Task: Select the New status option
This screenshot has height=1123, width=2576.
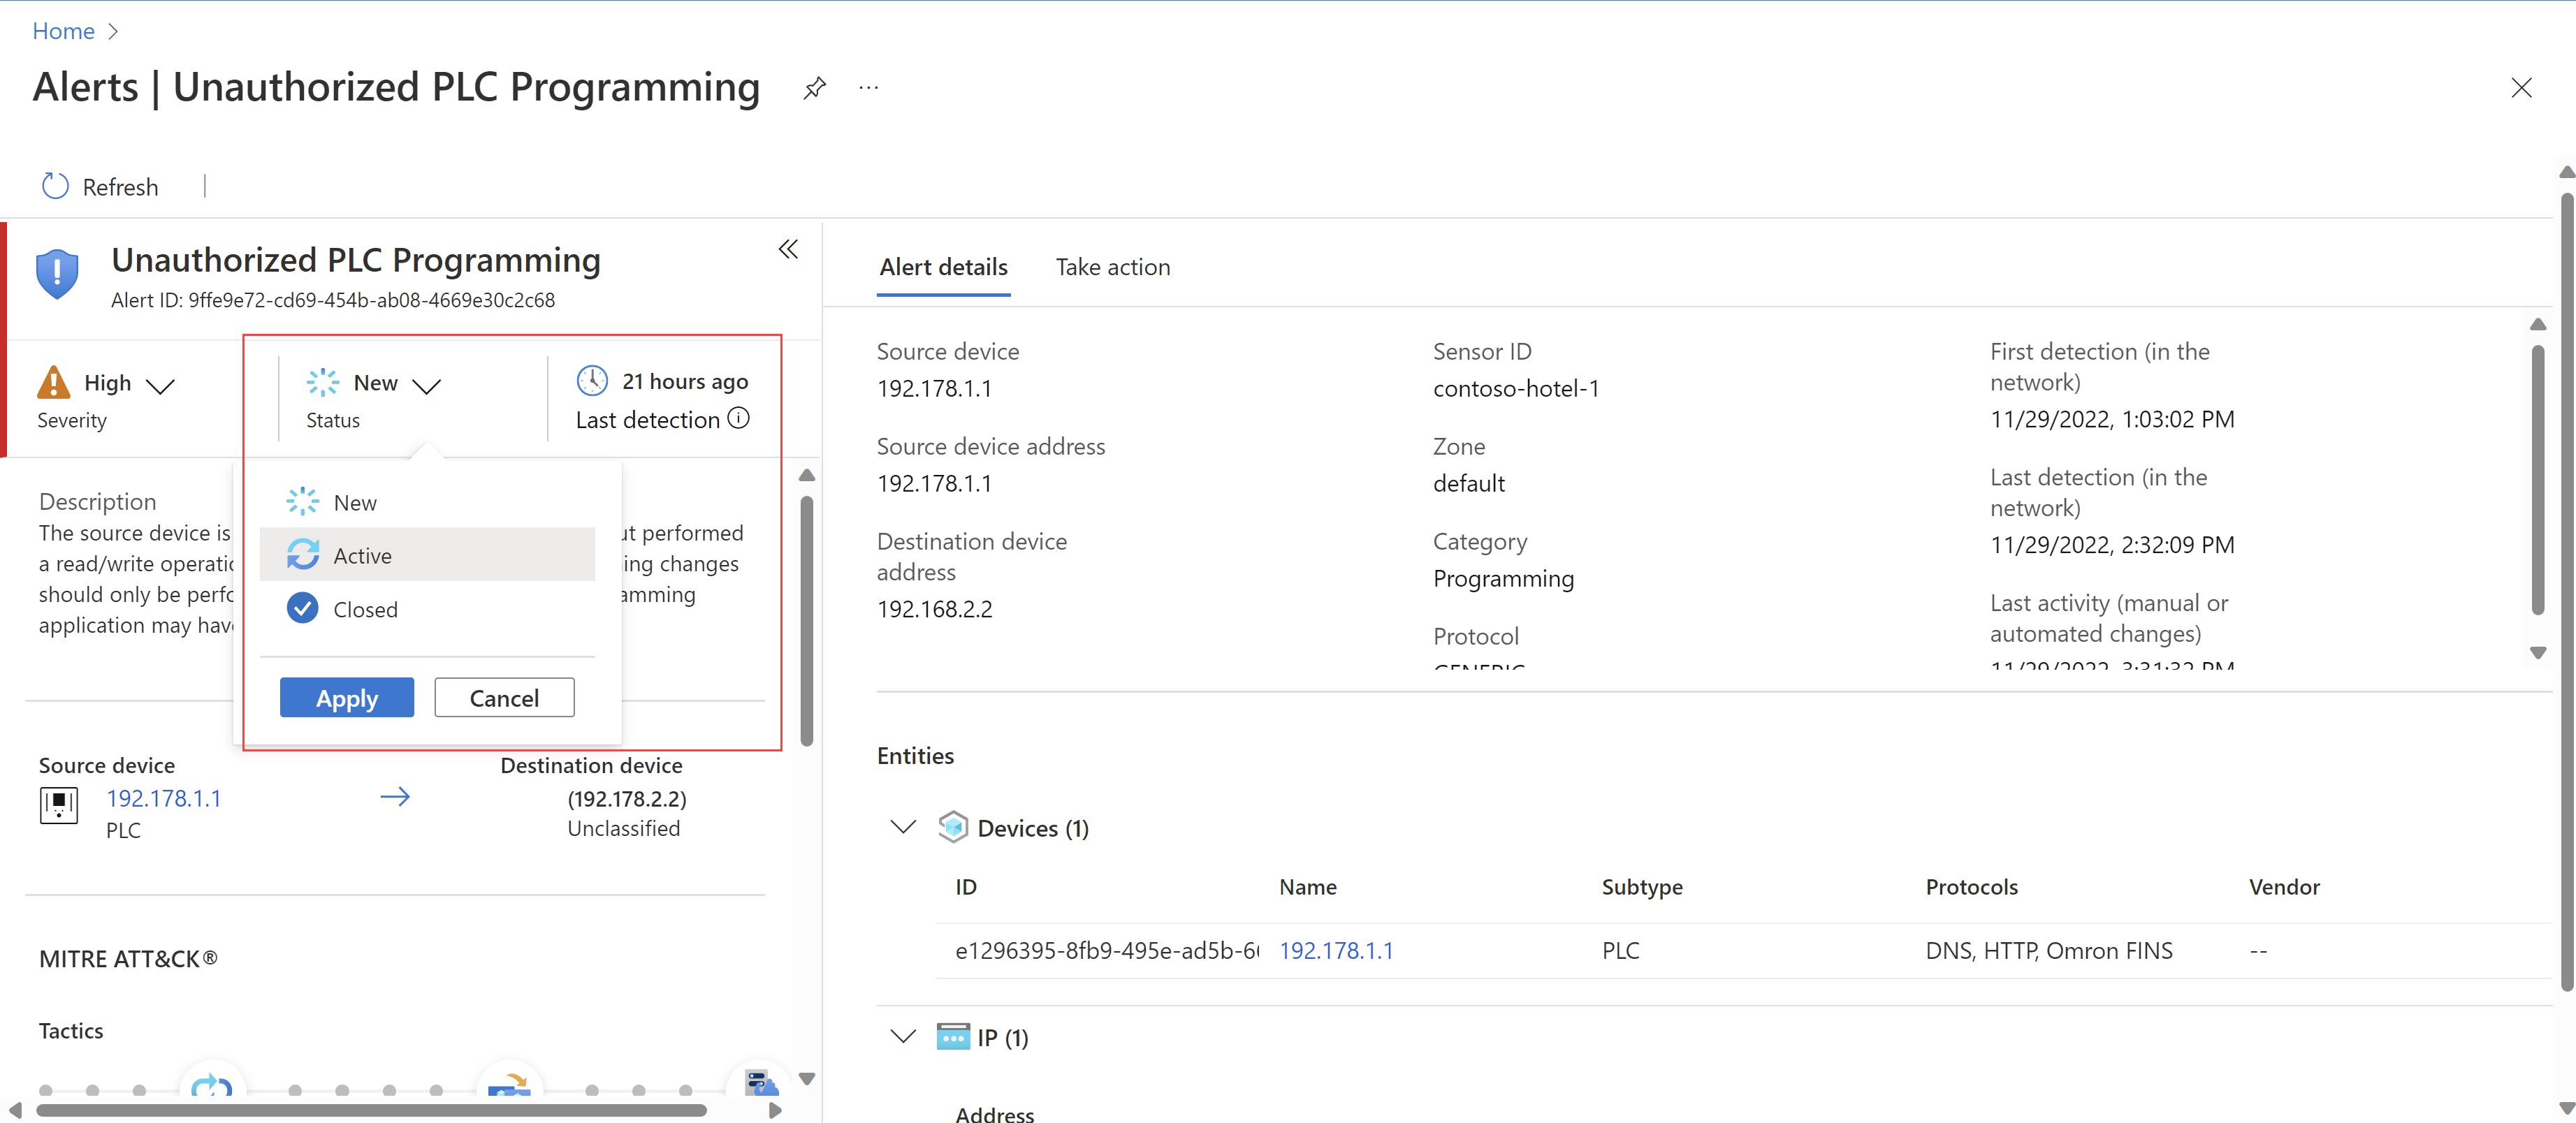Action: (x=354, y=502)
